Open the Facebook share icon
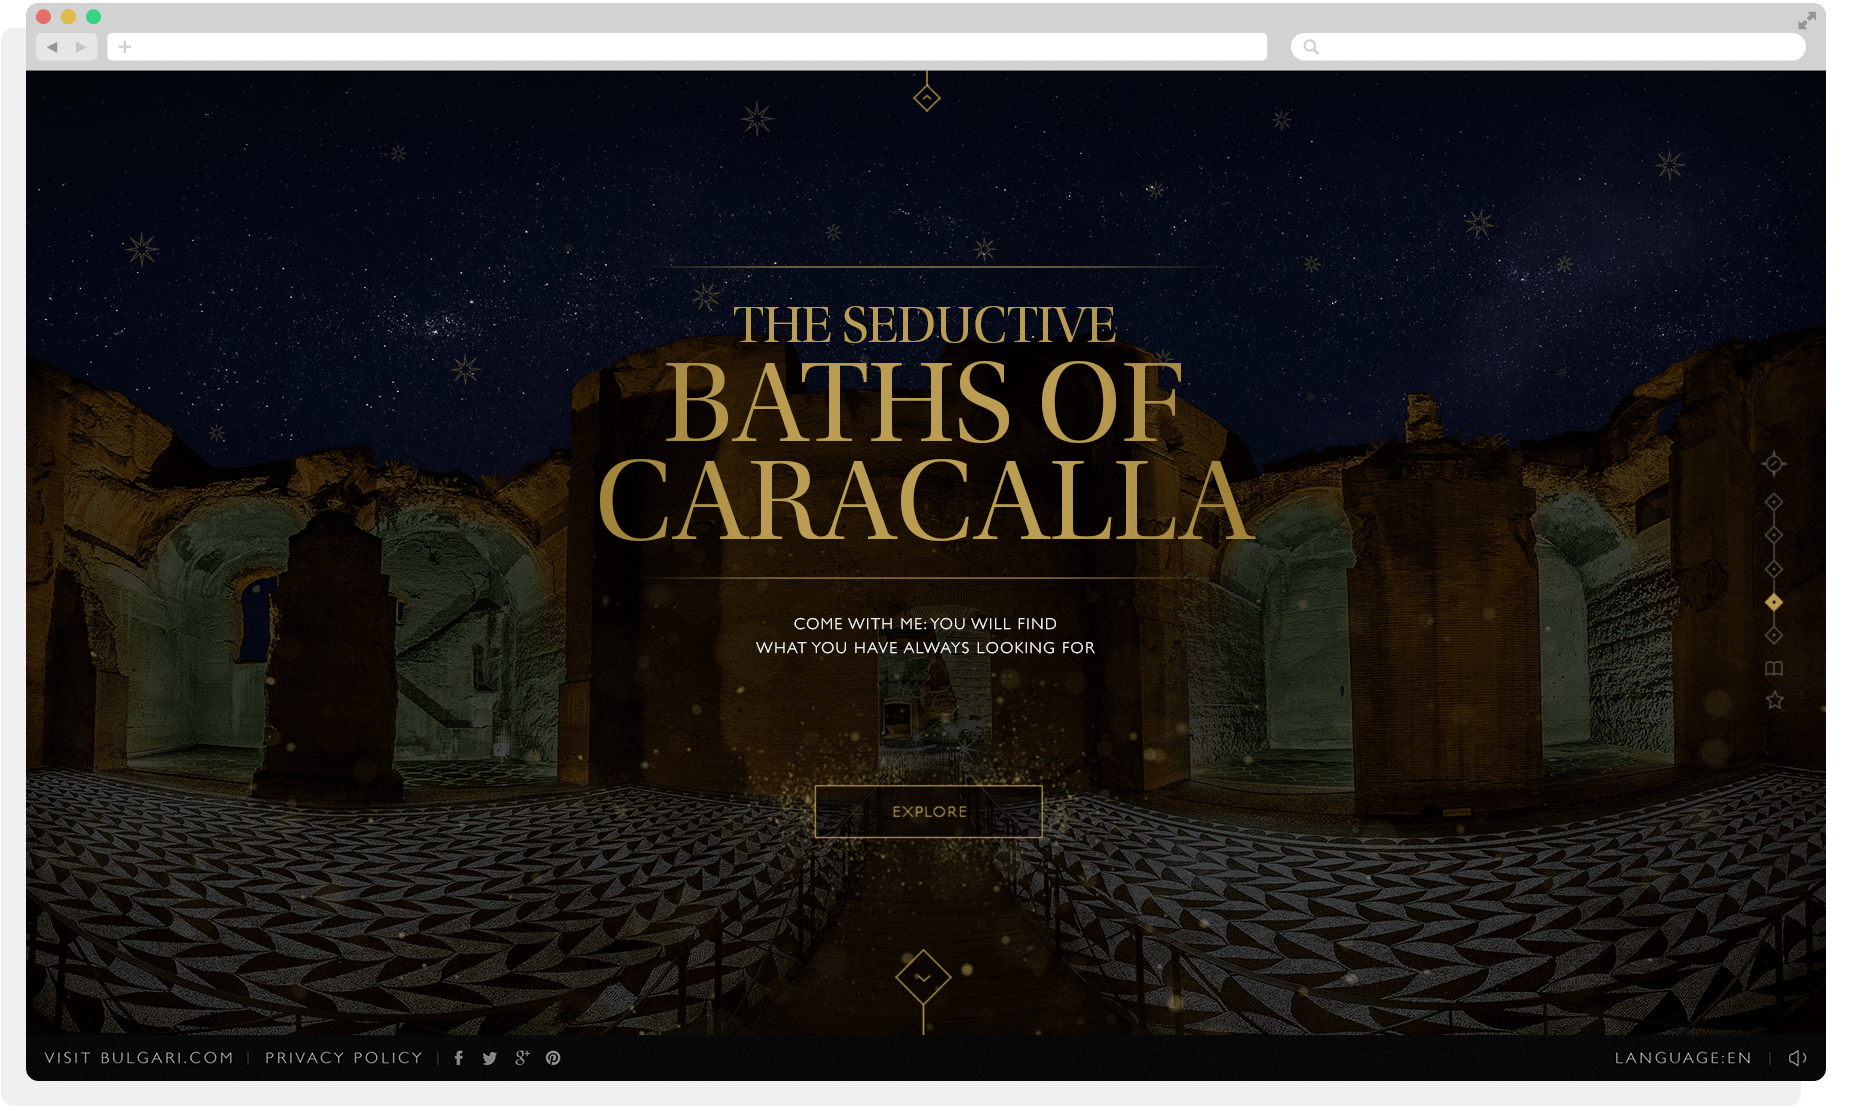This screenshot has width=1850, height=1113. pos(459,1058)
